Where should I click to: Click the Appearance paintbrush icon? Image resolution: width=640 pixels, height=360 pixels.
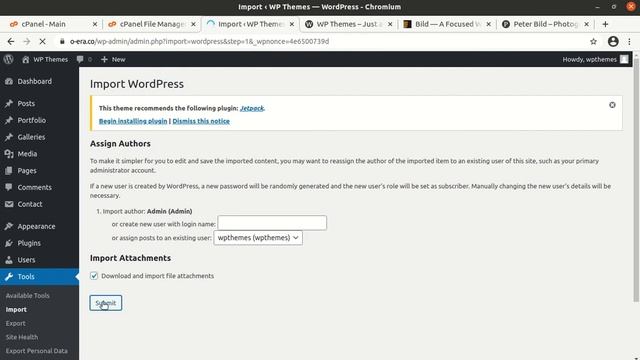coord(9,226)
